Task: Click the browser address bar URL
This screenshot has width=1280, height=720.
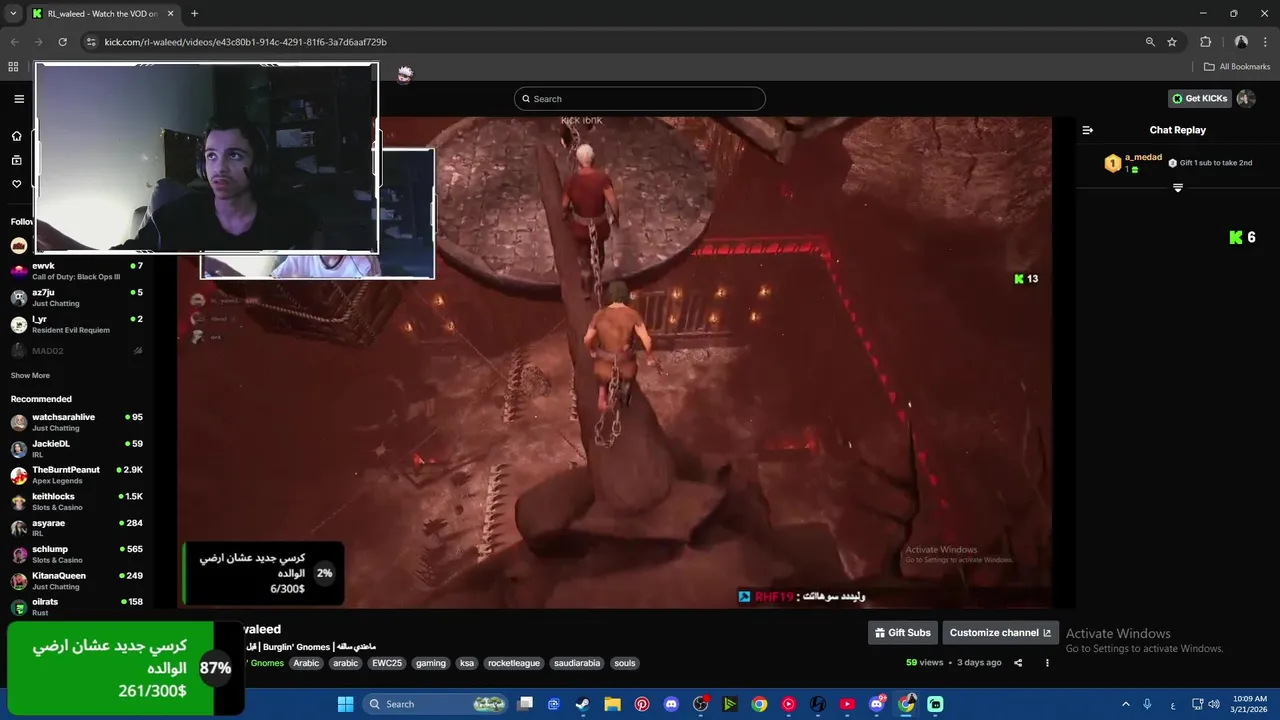Action: [x=245, y=42]
